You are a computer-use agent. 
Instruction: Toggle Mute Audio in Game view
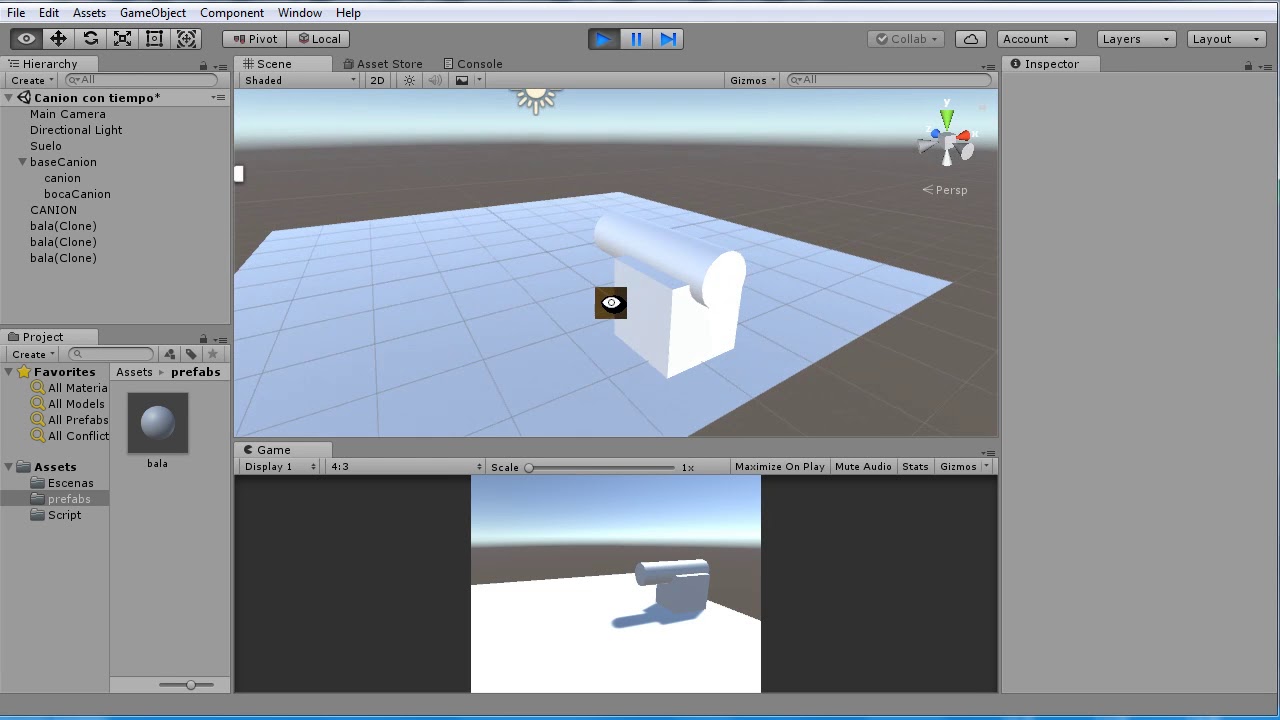[863, 467]
